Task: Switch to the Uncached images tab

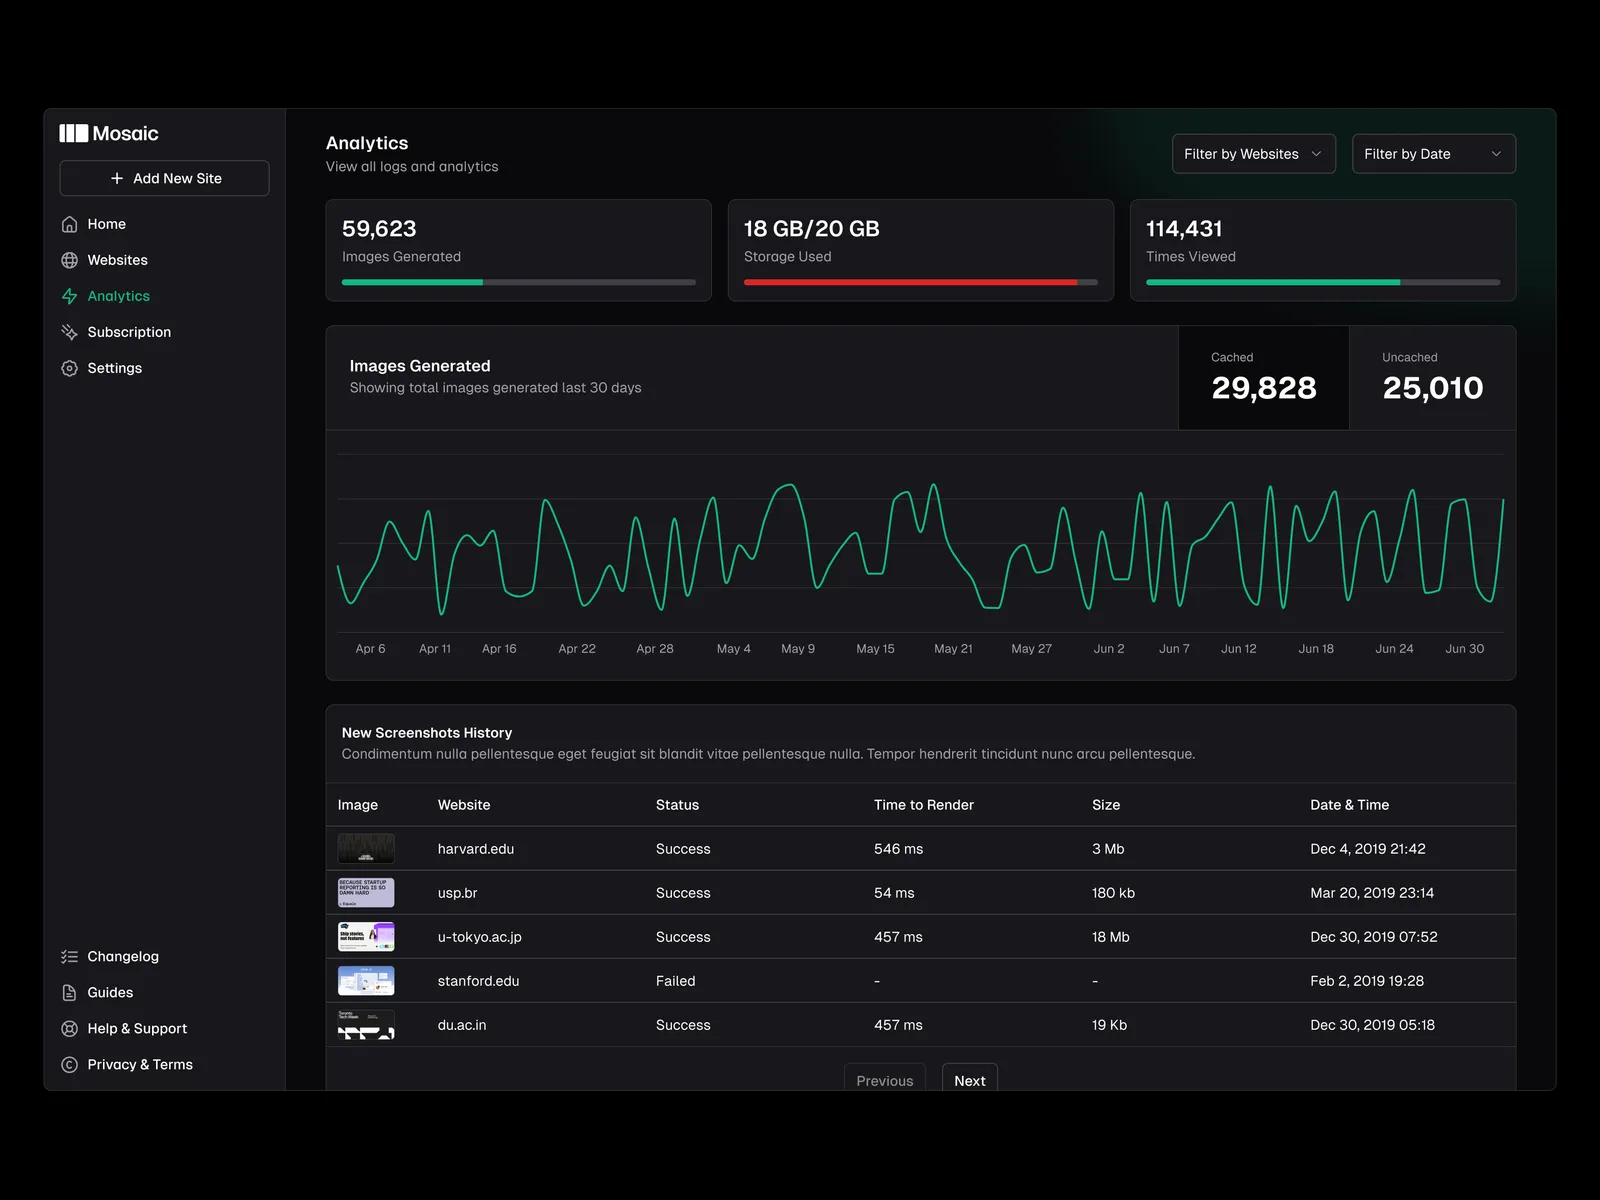Action: click(1432, 378)
